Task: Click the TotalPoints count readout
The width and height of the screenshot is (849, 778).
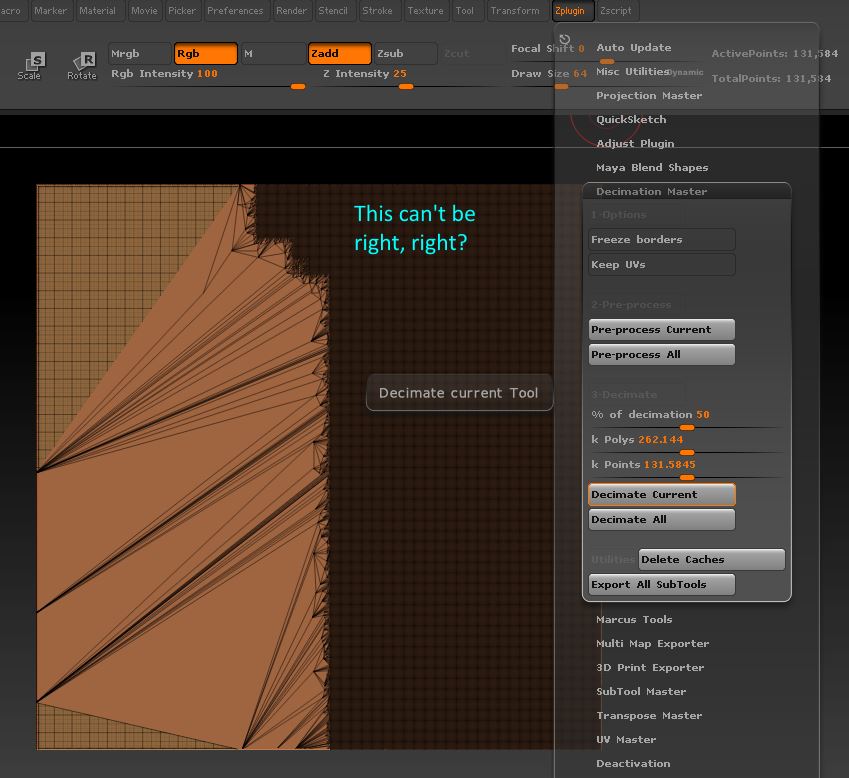Action: pyautogui.click(x=770, y=79)
